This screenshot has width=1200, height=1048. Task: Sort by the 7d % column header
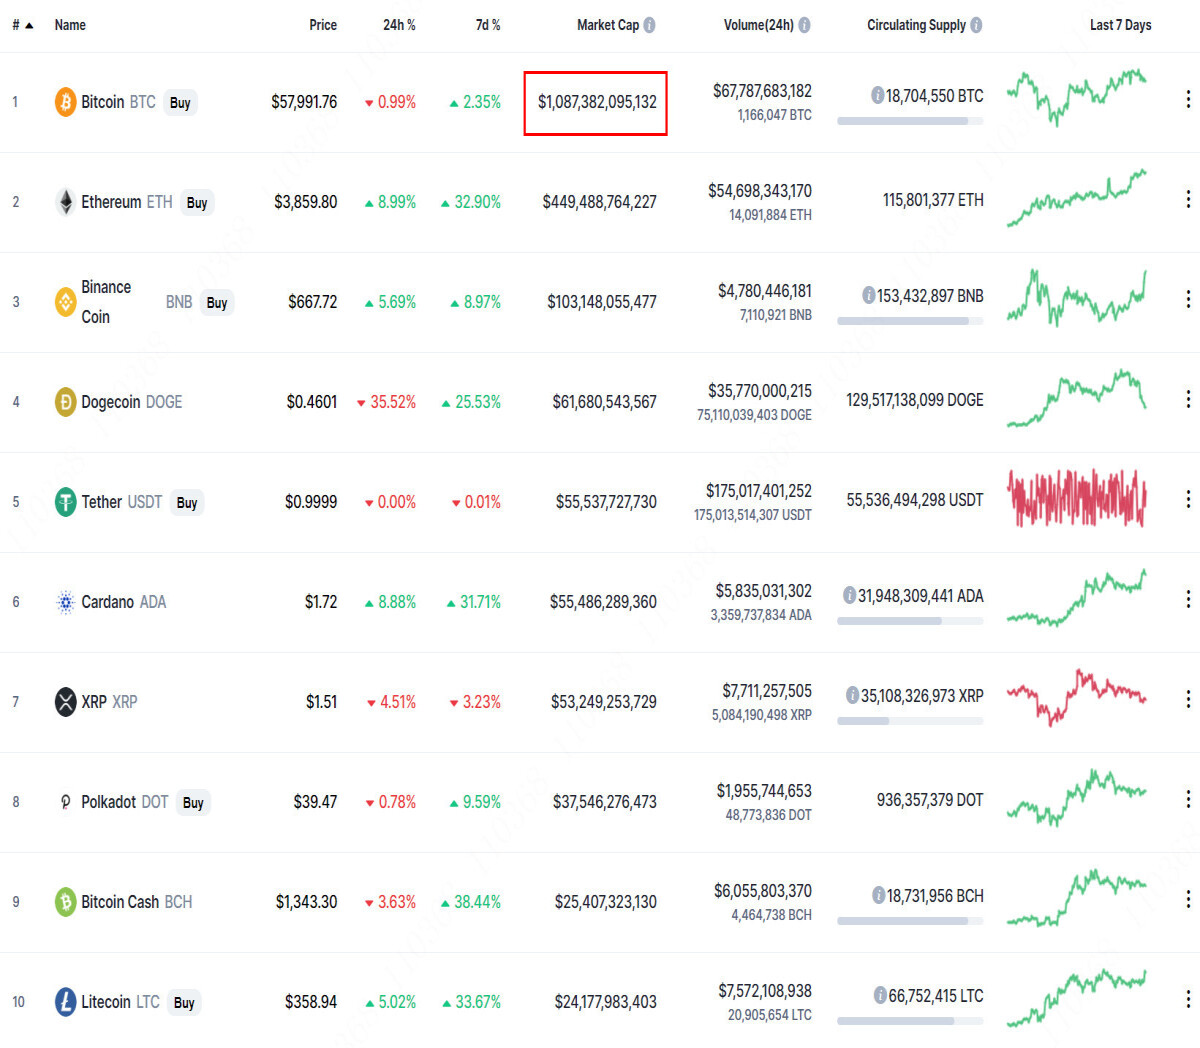488,25
